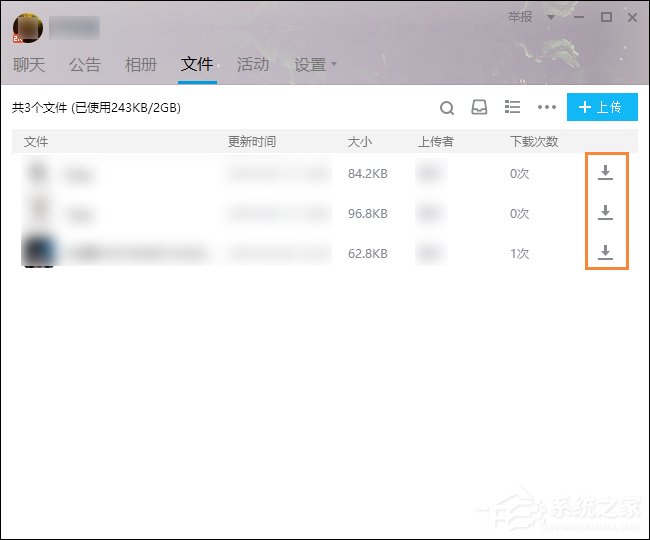Click the search magnifier icon
The image size is (650, 540).
coord(448,108)
